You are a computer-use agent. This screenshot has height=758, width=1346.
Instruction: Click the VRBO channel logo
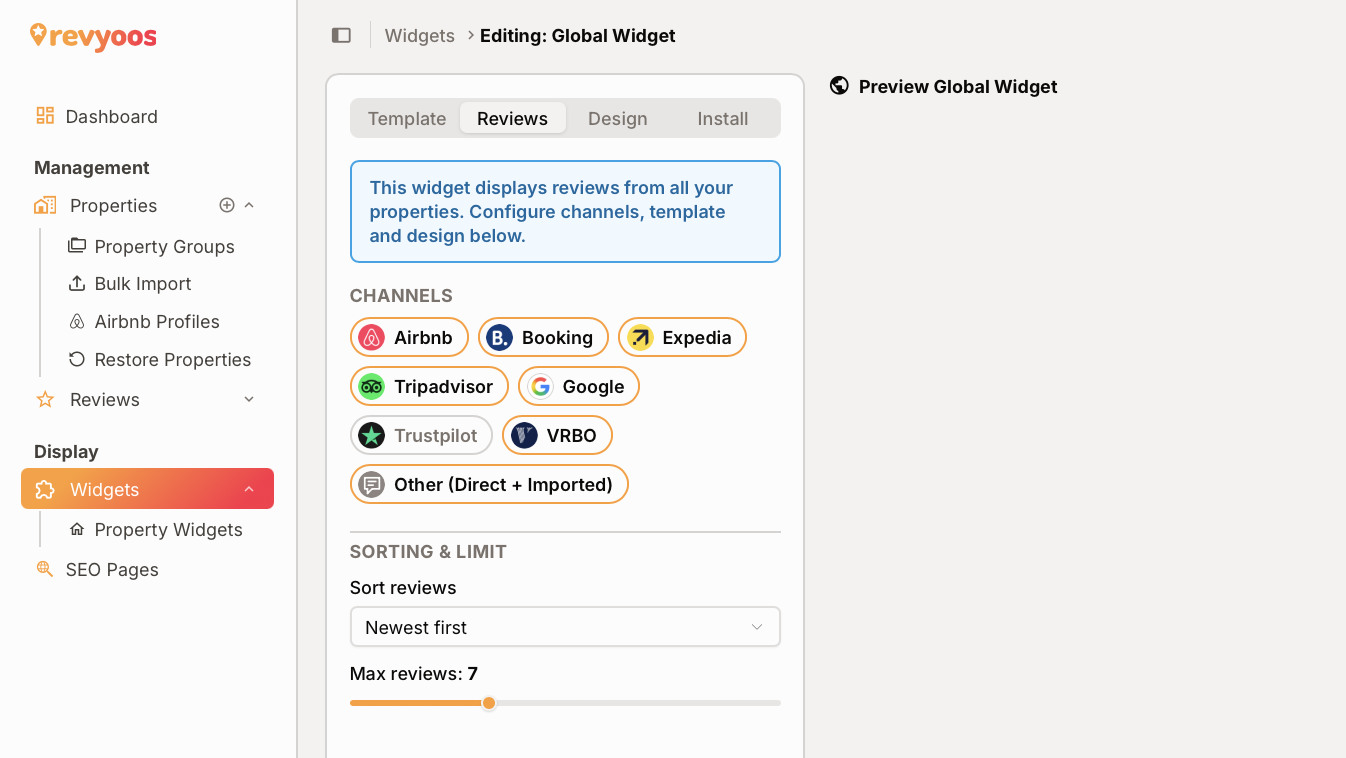(524, 435)
